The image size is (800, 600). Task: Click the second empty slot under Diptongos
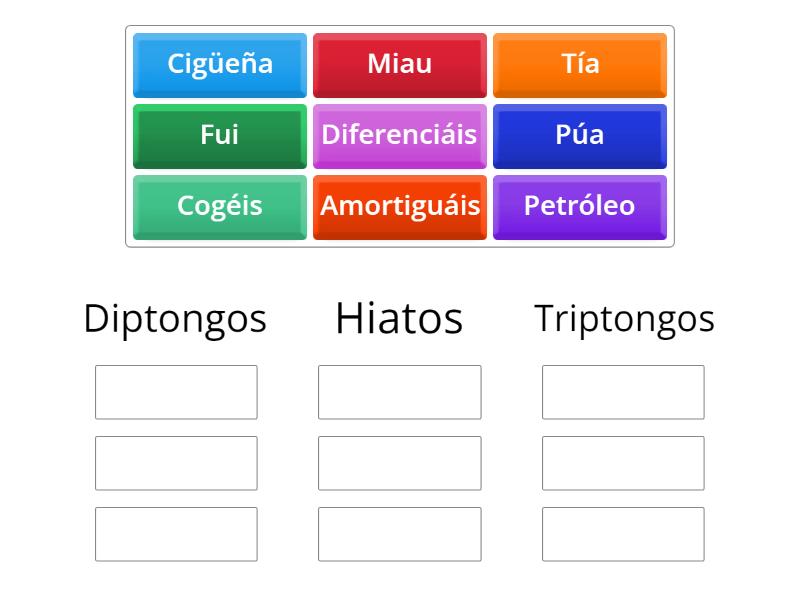[175, 462]
